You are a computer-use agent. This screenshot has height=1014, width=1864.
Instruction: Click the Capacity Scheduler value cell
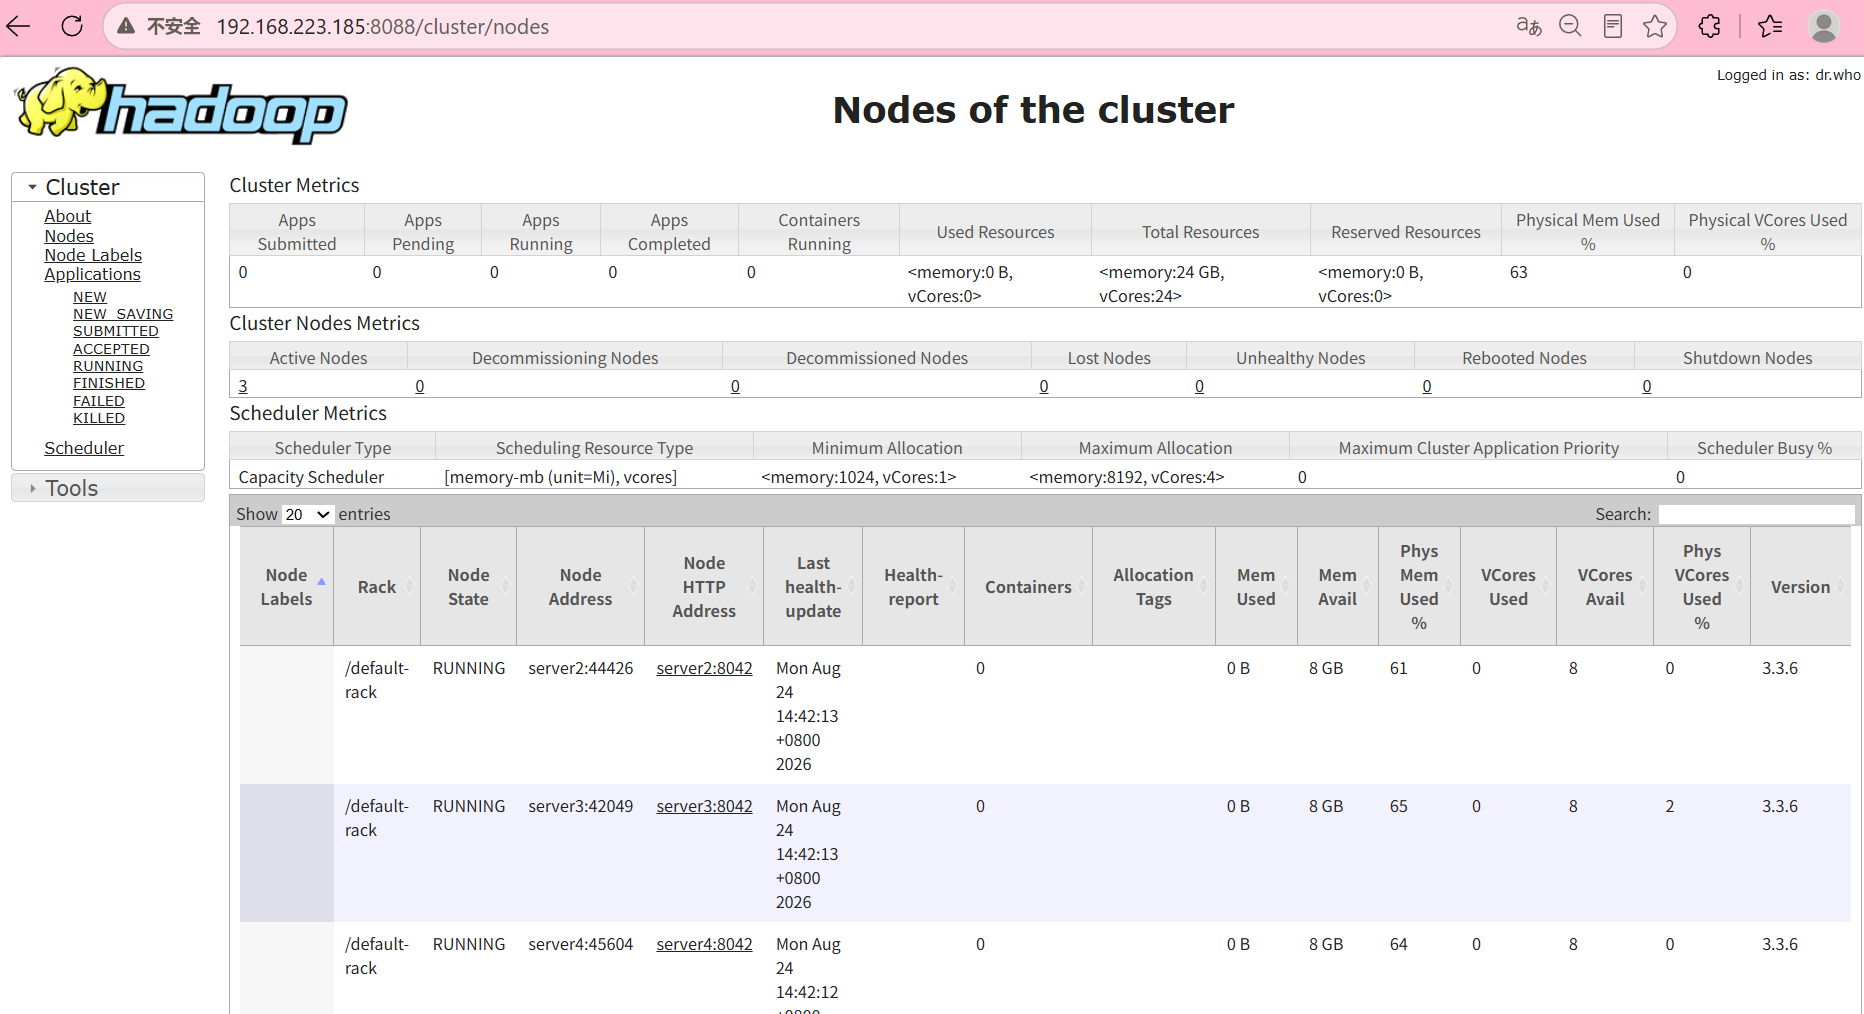pos(311,477)
